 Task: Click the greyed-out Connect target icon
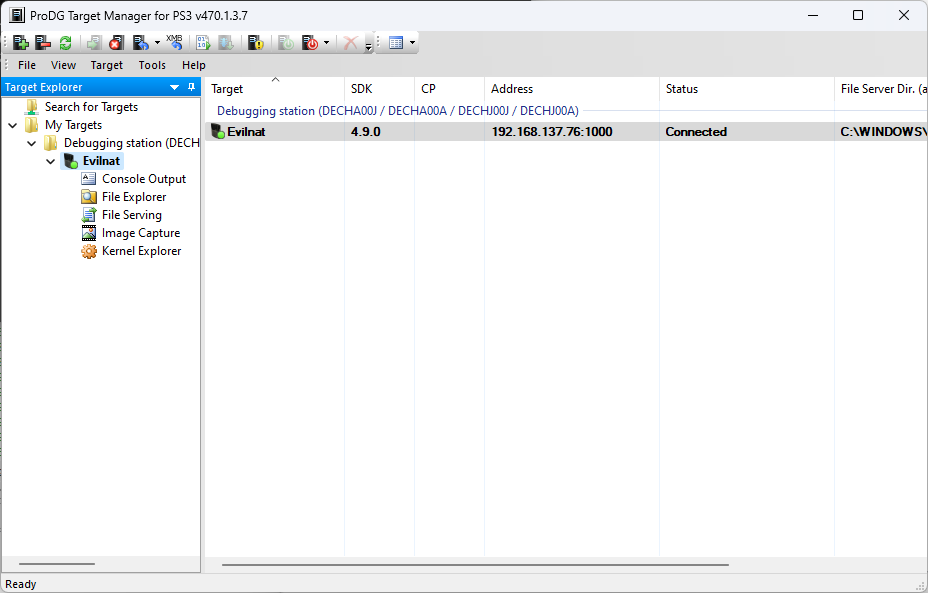tap(94, 43)
